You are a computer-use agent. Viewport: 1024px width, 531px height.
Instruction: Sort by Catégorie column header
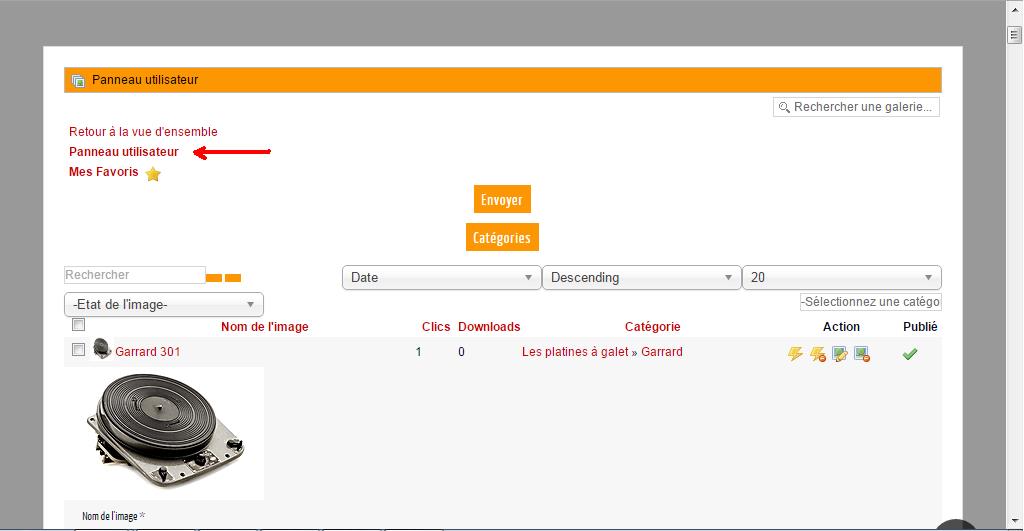click(x=652, y=327)
